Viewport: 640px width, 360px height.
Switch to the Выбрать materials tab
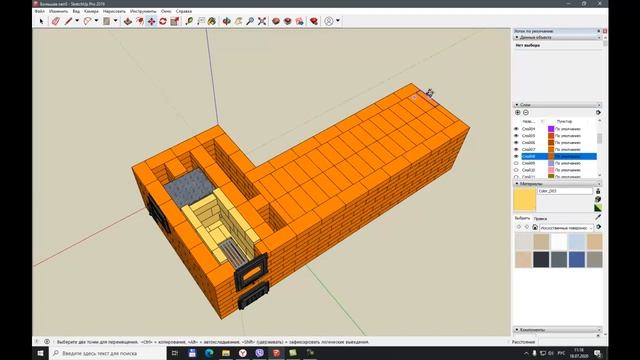522,218
